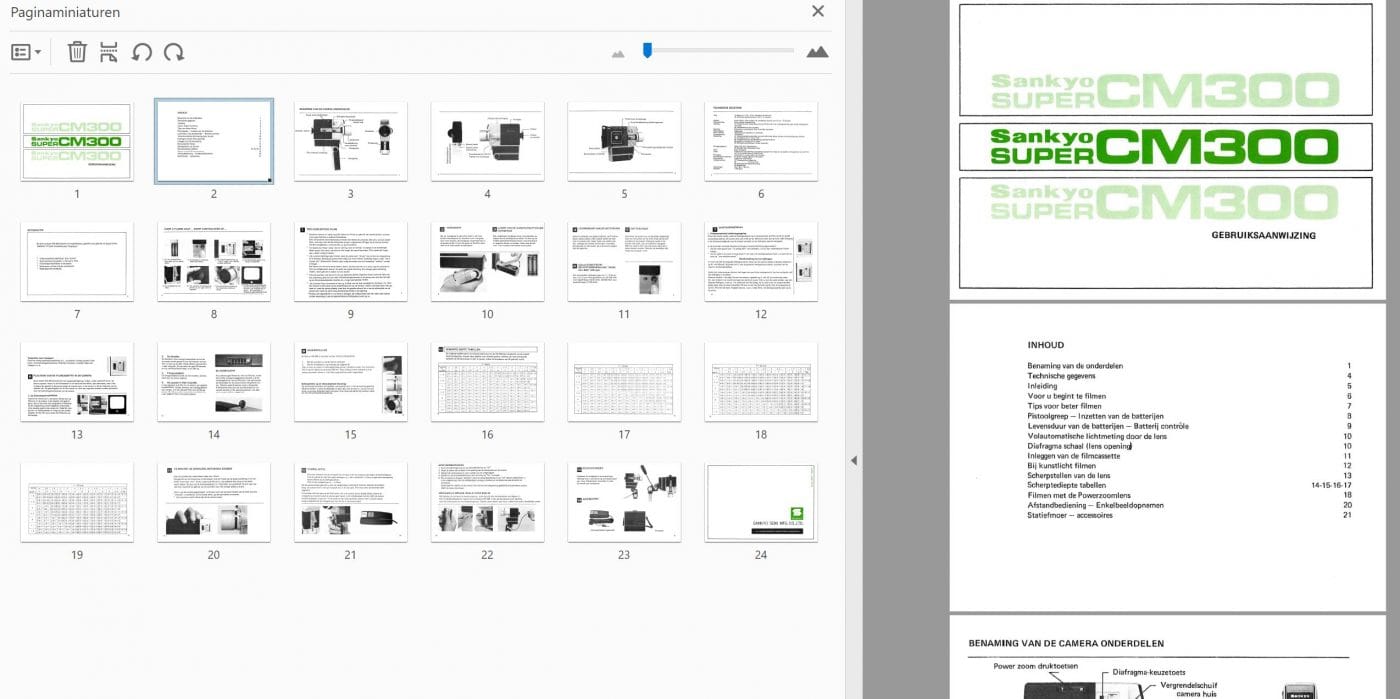1400x699 pixels.
Task: Rotate page clockwise
Action: click(174, 52)
